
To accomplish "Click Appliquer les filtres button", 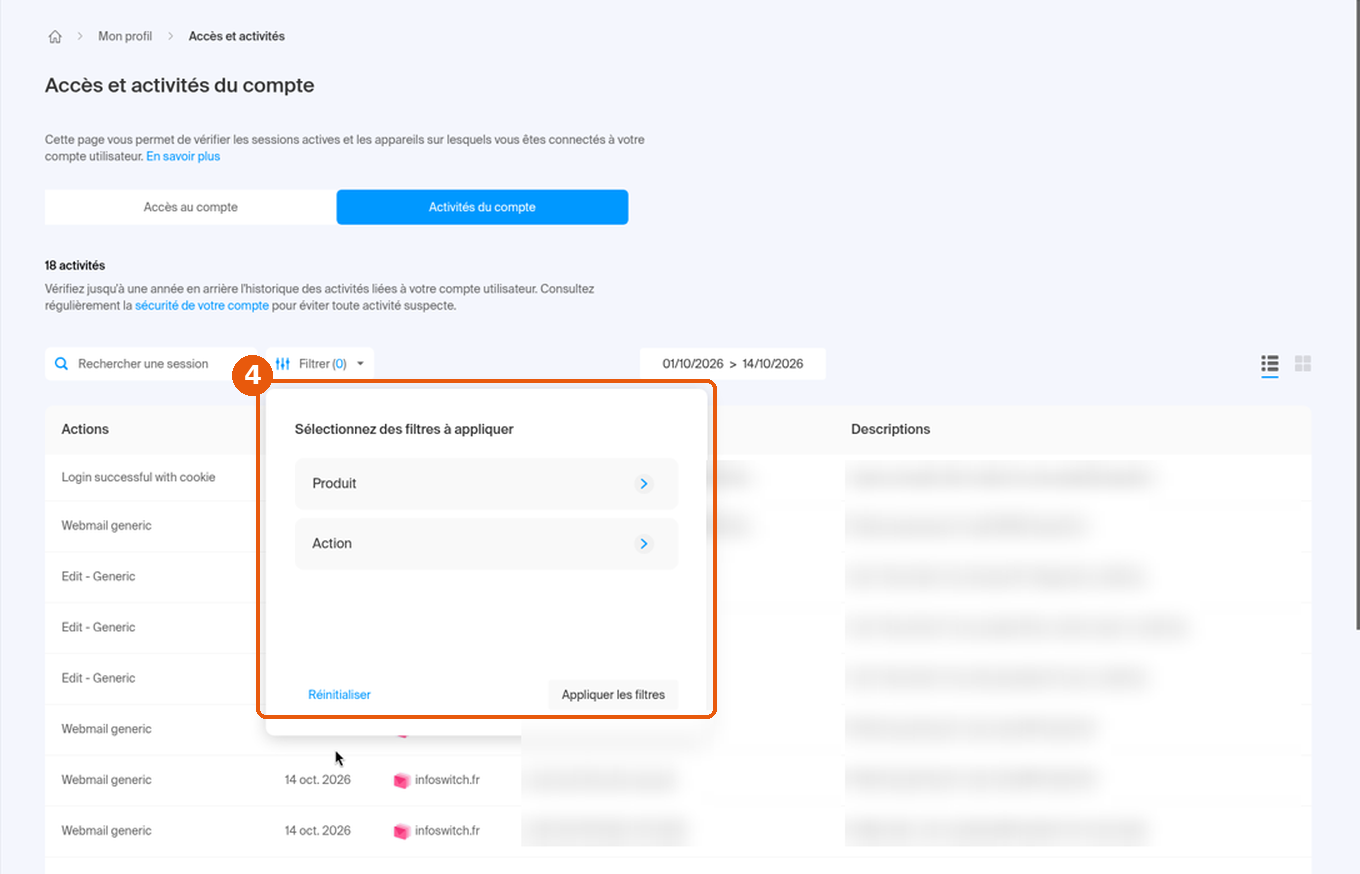I will click(x=613, y=694).
